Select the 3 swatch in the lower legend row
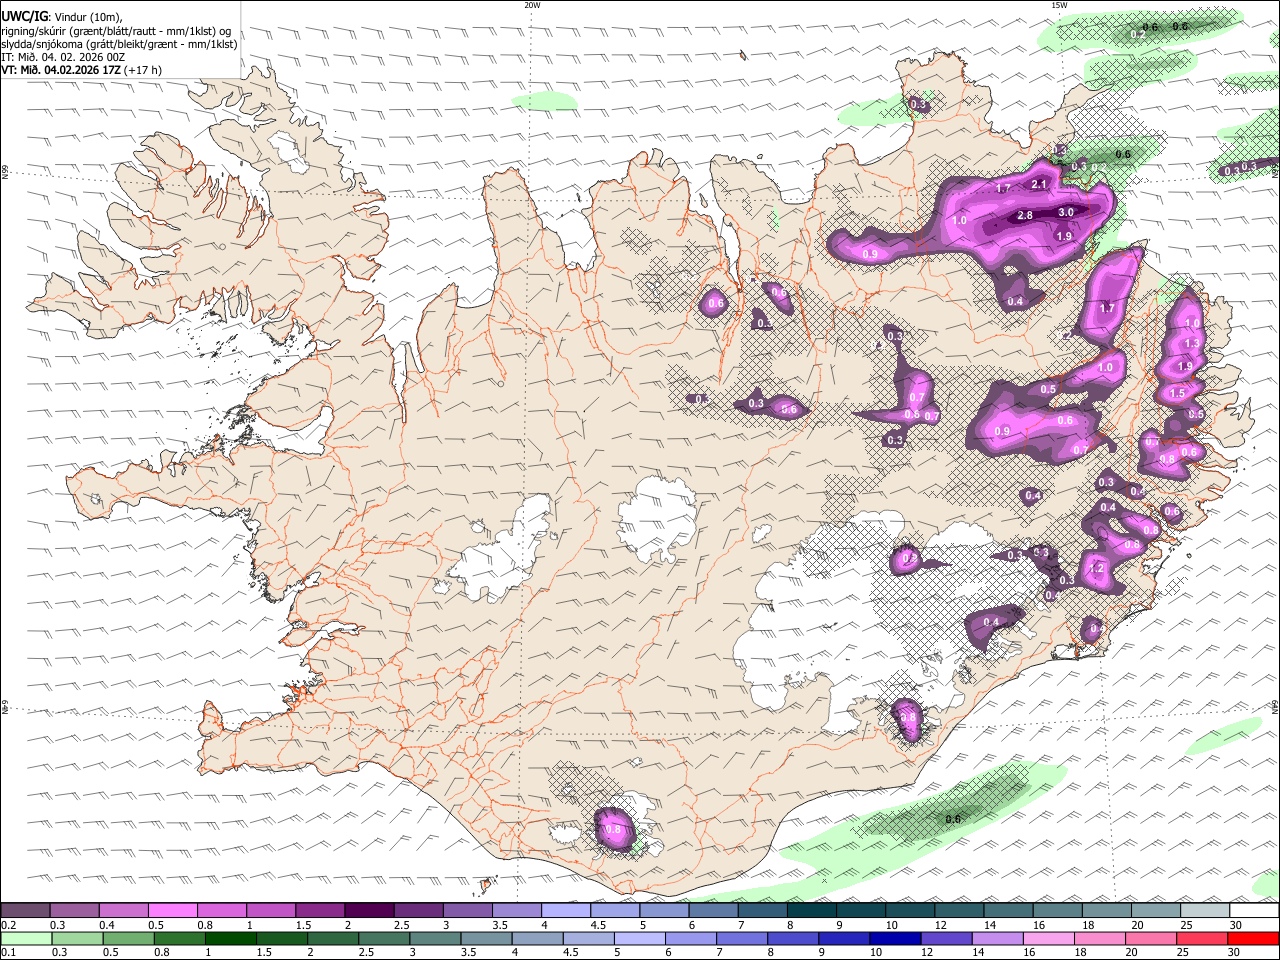This screenshot has width=1280, height=960. point(436,938)
